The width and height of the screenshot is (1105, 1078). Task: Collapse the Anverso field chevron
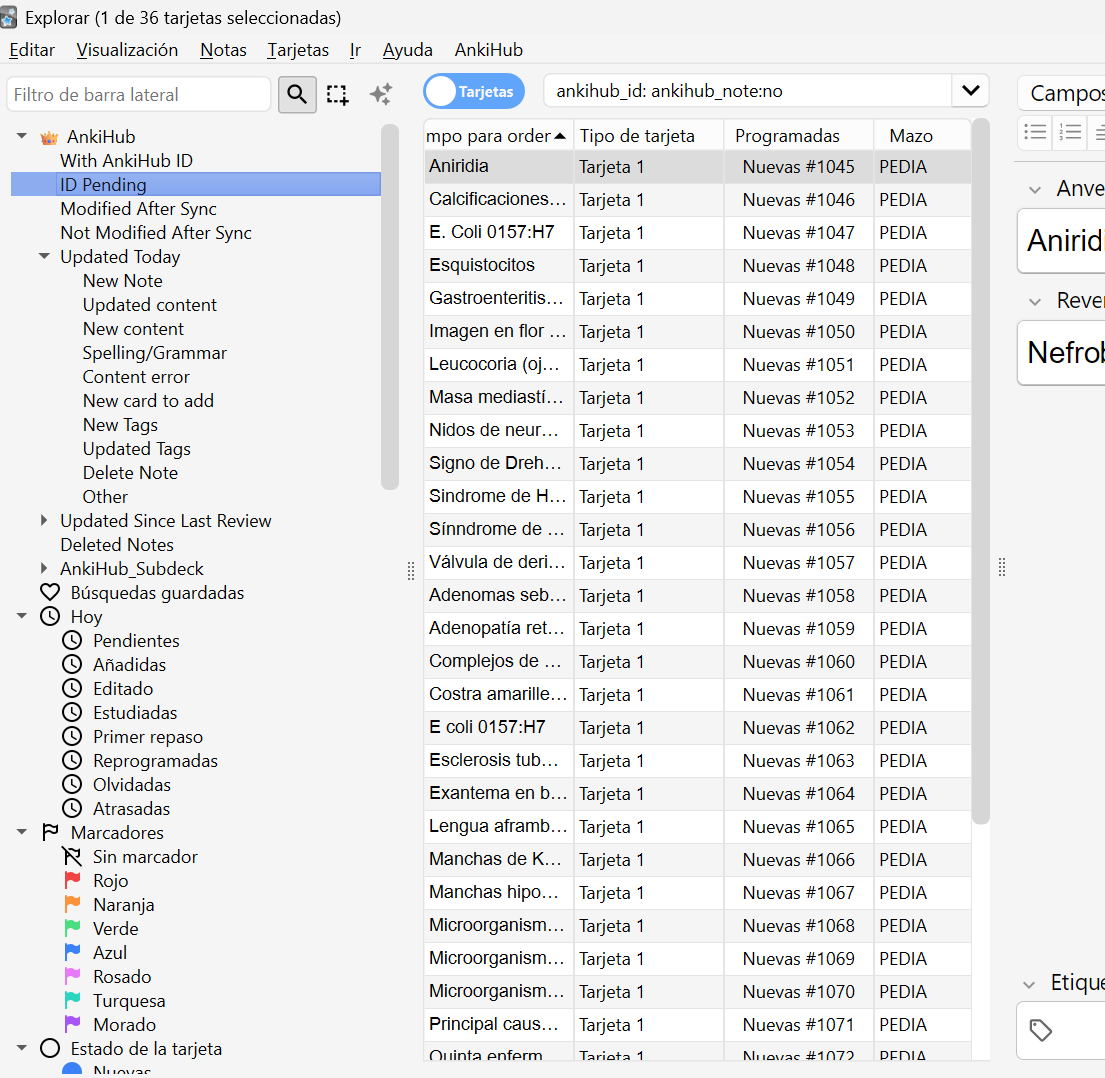pos(1035,189)
